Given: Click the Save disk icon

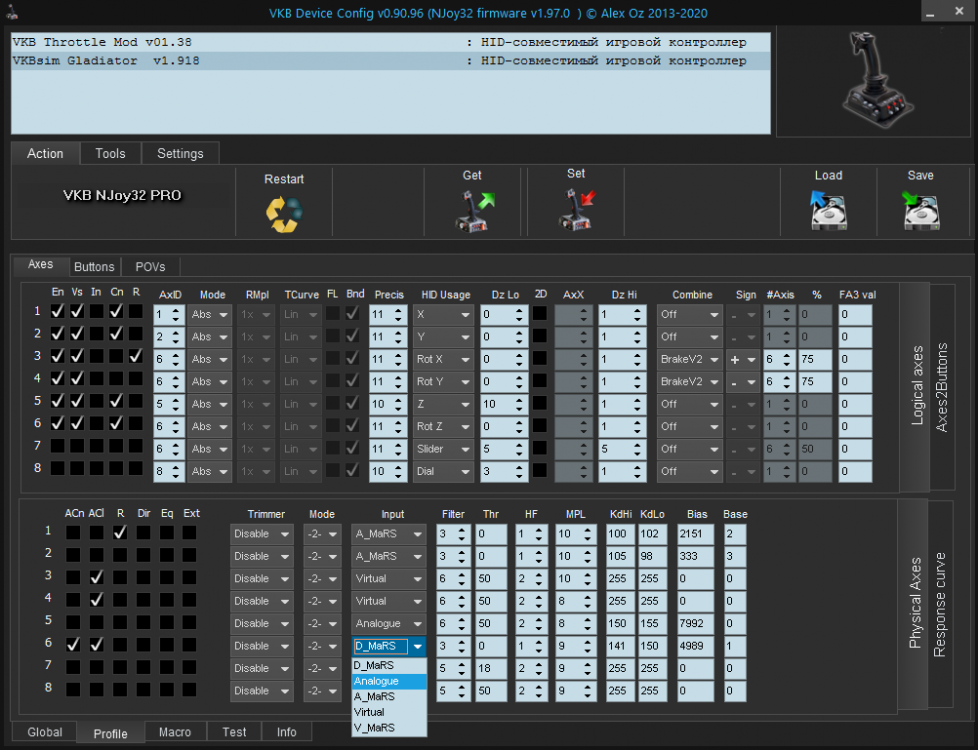Looking at the screenshot, I should (921, 211).
